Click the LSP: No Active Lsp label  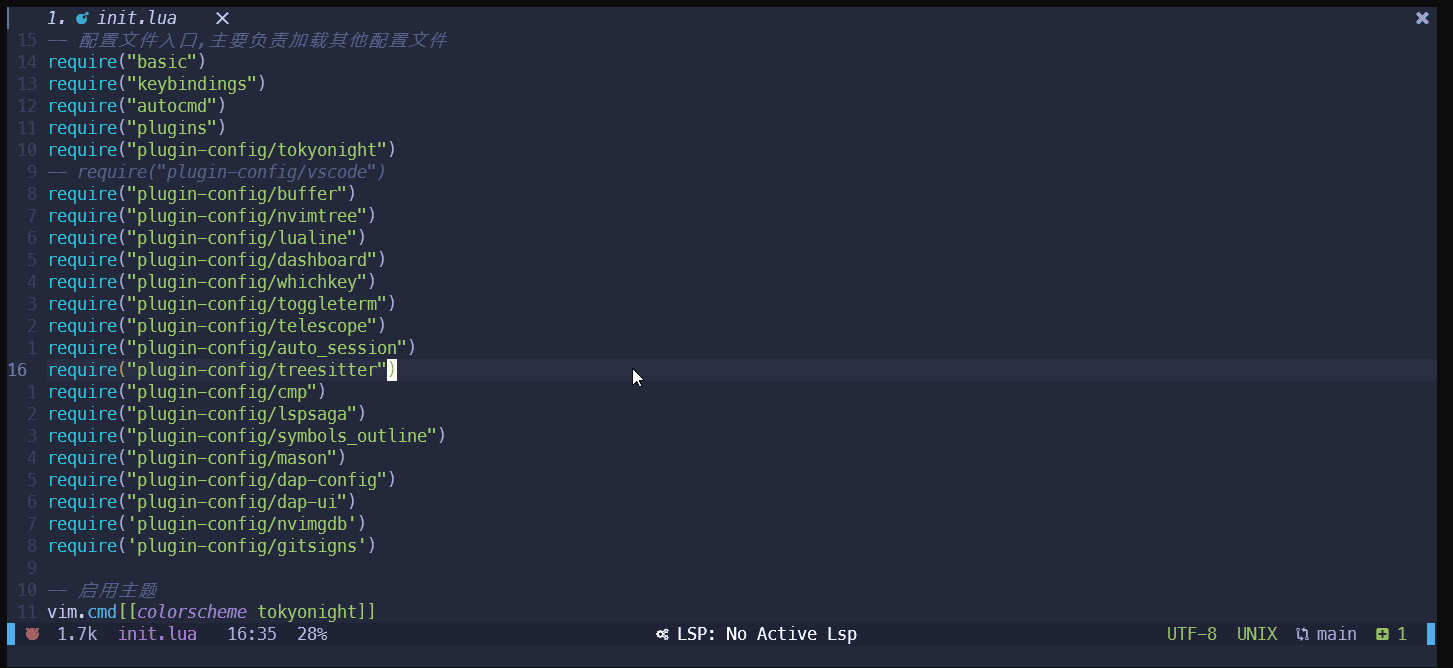(767, 634)
